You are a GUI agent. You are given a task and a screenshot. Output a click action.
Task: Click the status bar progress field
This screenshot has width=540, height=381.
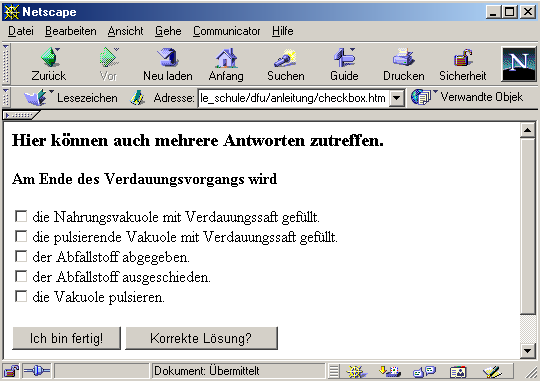[x=101, y=371]
